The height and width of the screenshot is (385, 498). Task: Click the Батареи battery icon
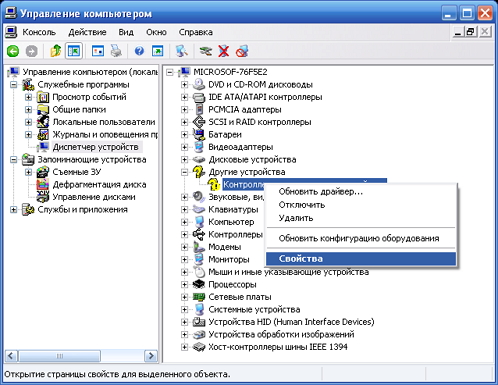(199, 134)
